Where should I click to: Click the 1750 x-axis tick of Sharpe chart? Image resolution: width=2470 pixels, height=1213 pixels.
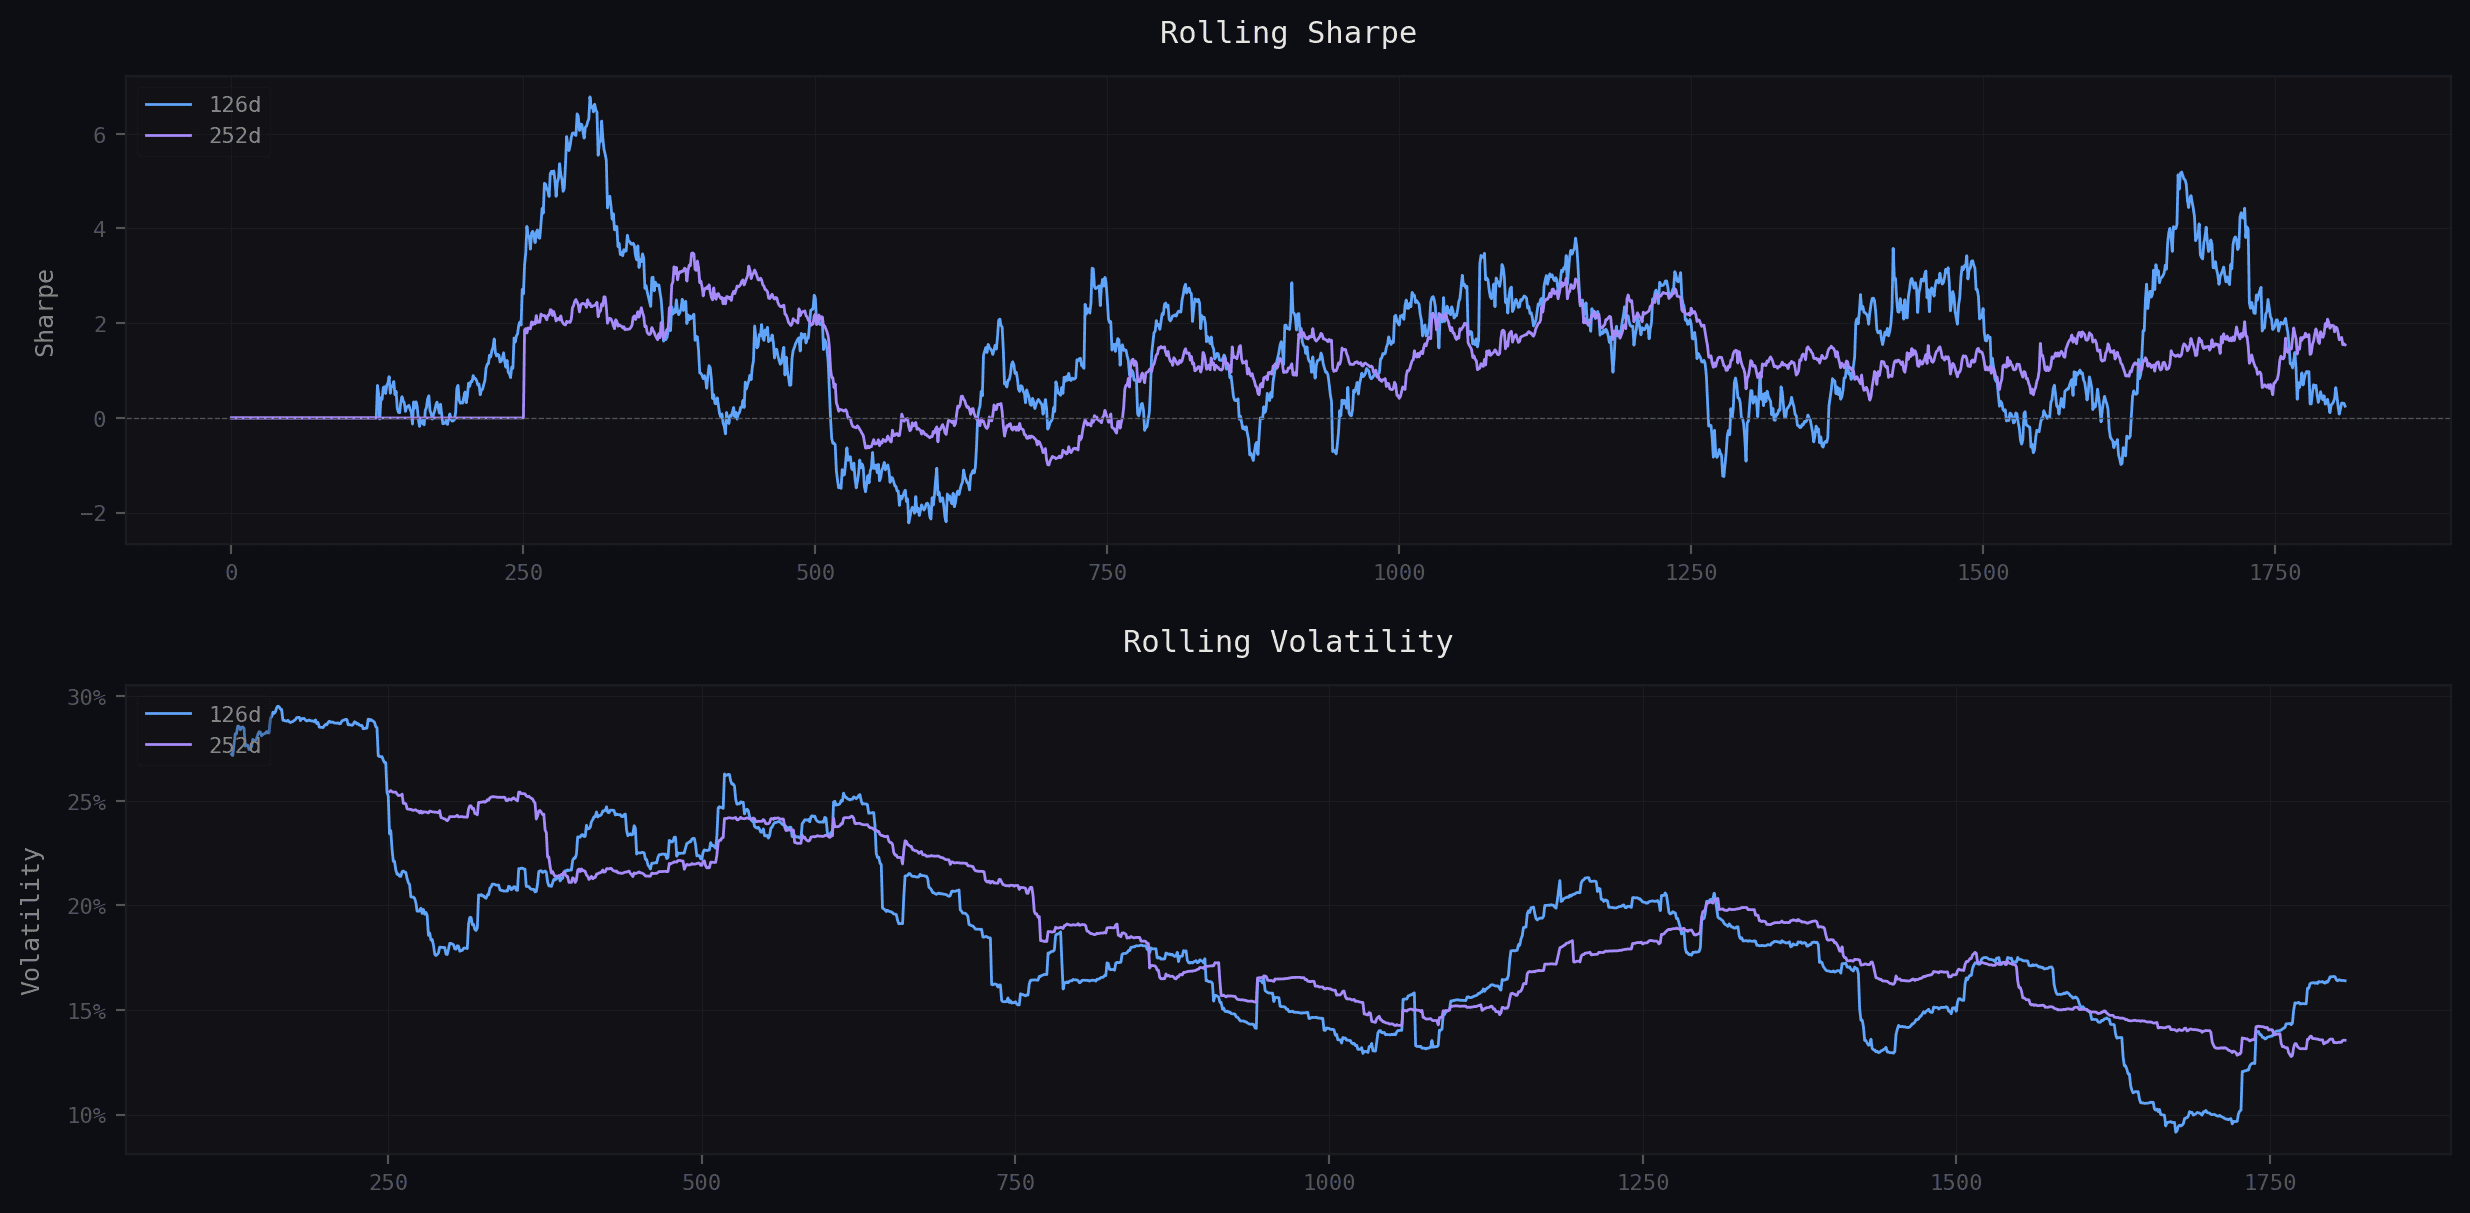coord(2275,573)
